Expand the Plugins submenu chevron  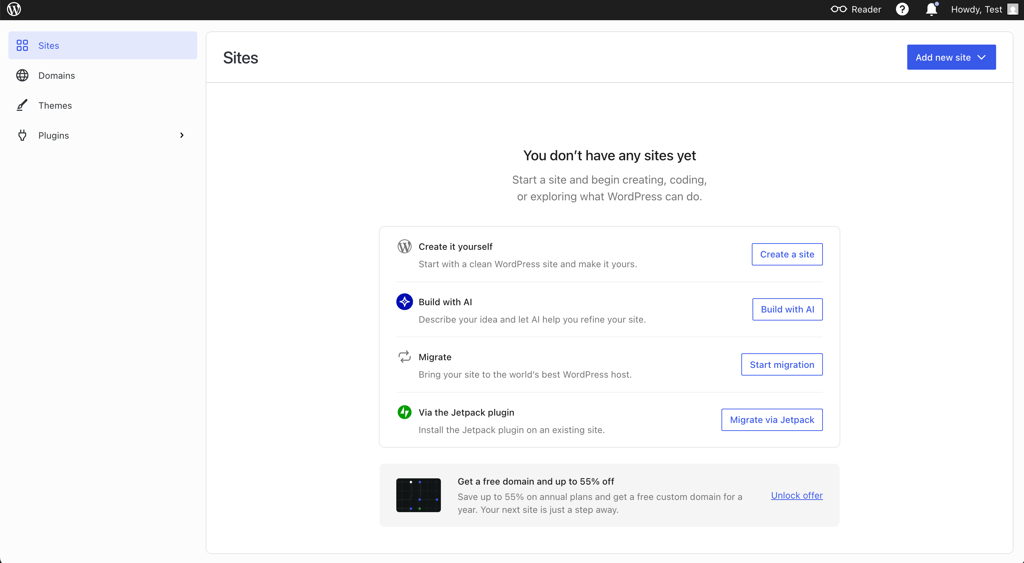pyautogui.click(x=182, y=135)
